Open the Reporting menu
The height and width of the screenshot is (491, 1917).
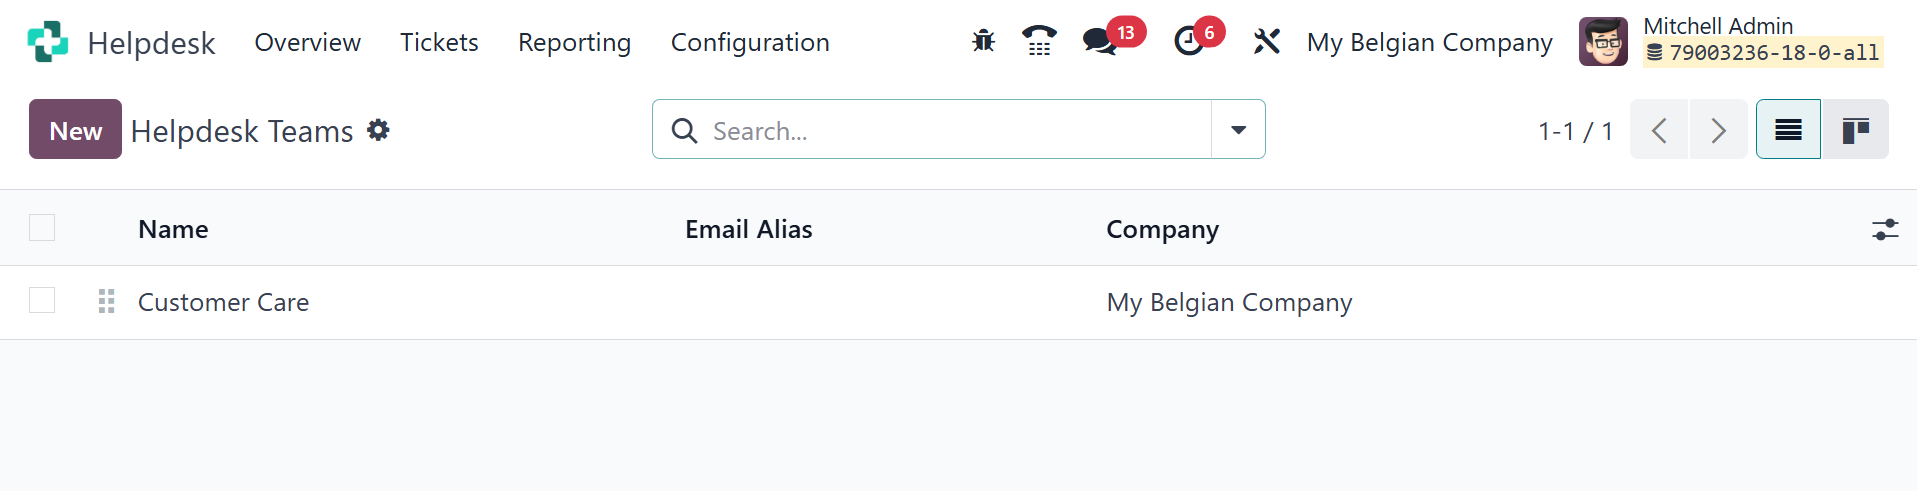pyautogui.click(x=574, y=43)
